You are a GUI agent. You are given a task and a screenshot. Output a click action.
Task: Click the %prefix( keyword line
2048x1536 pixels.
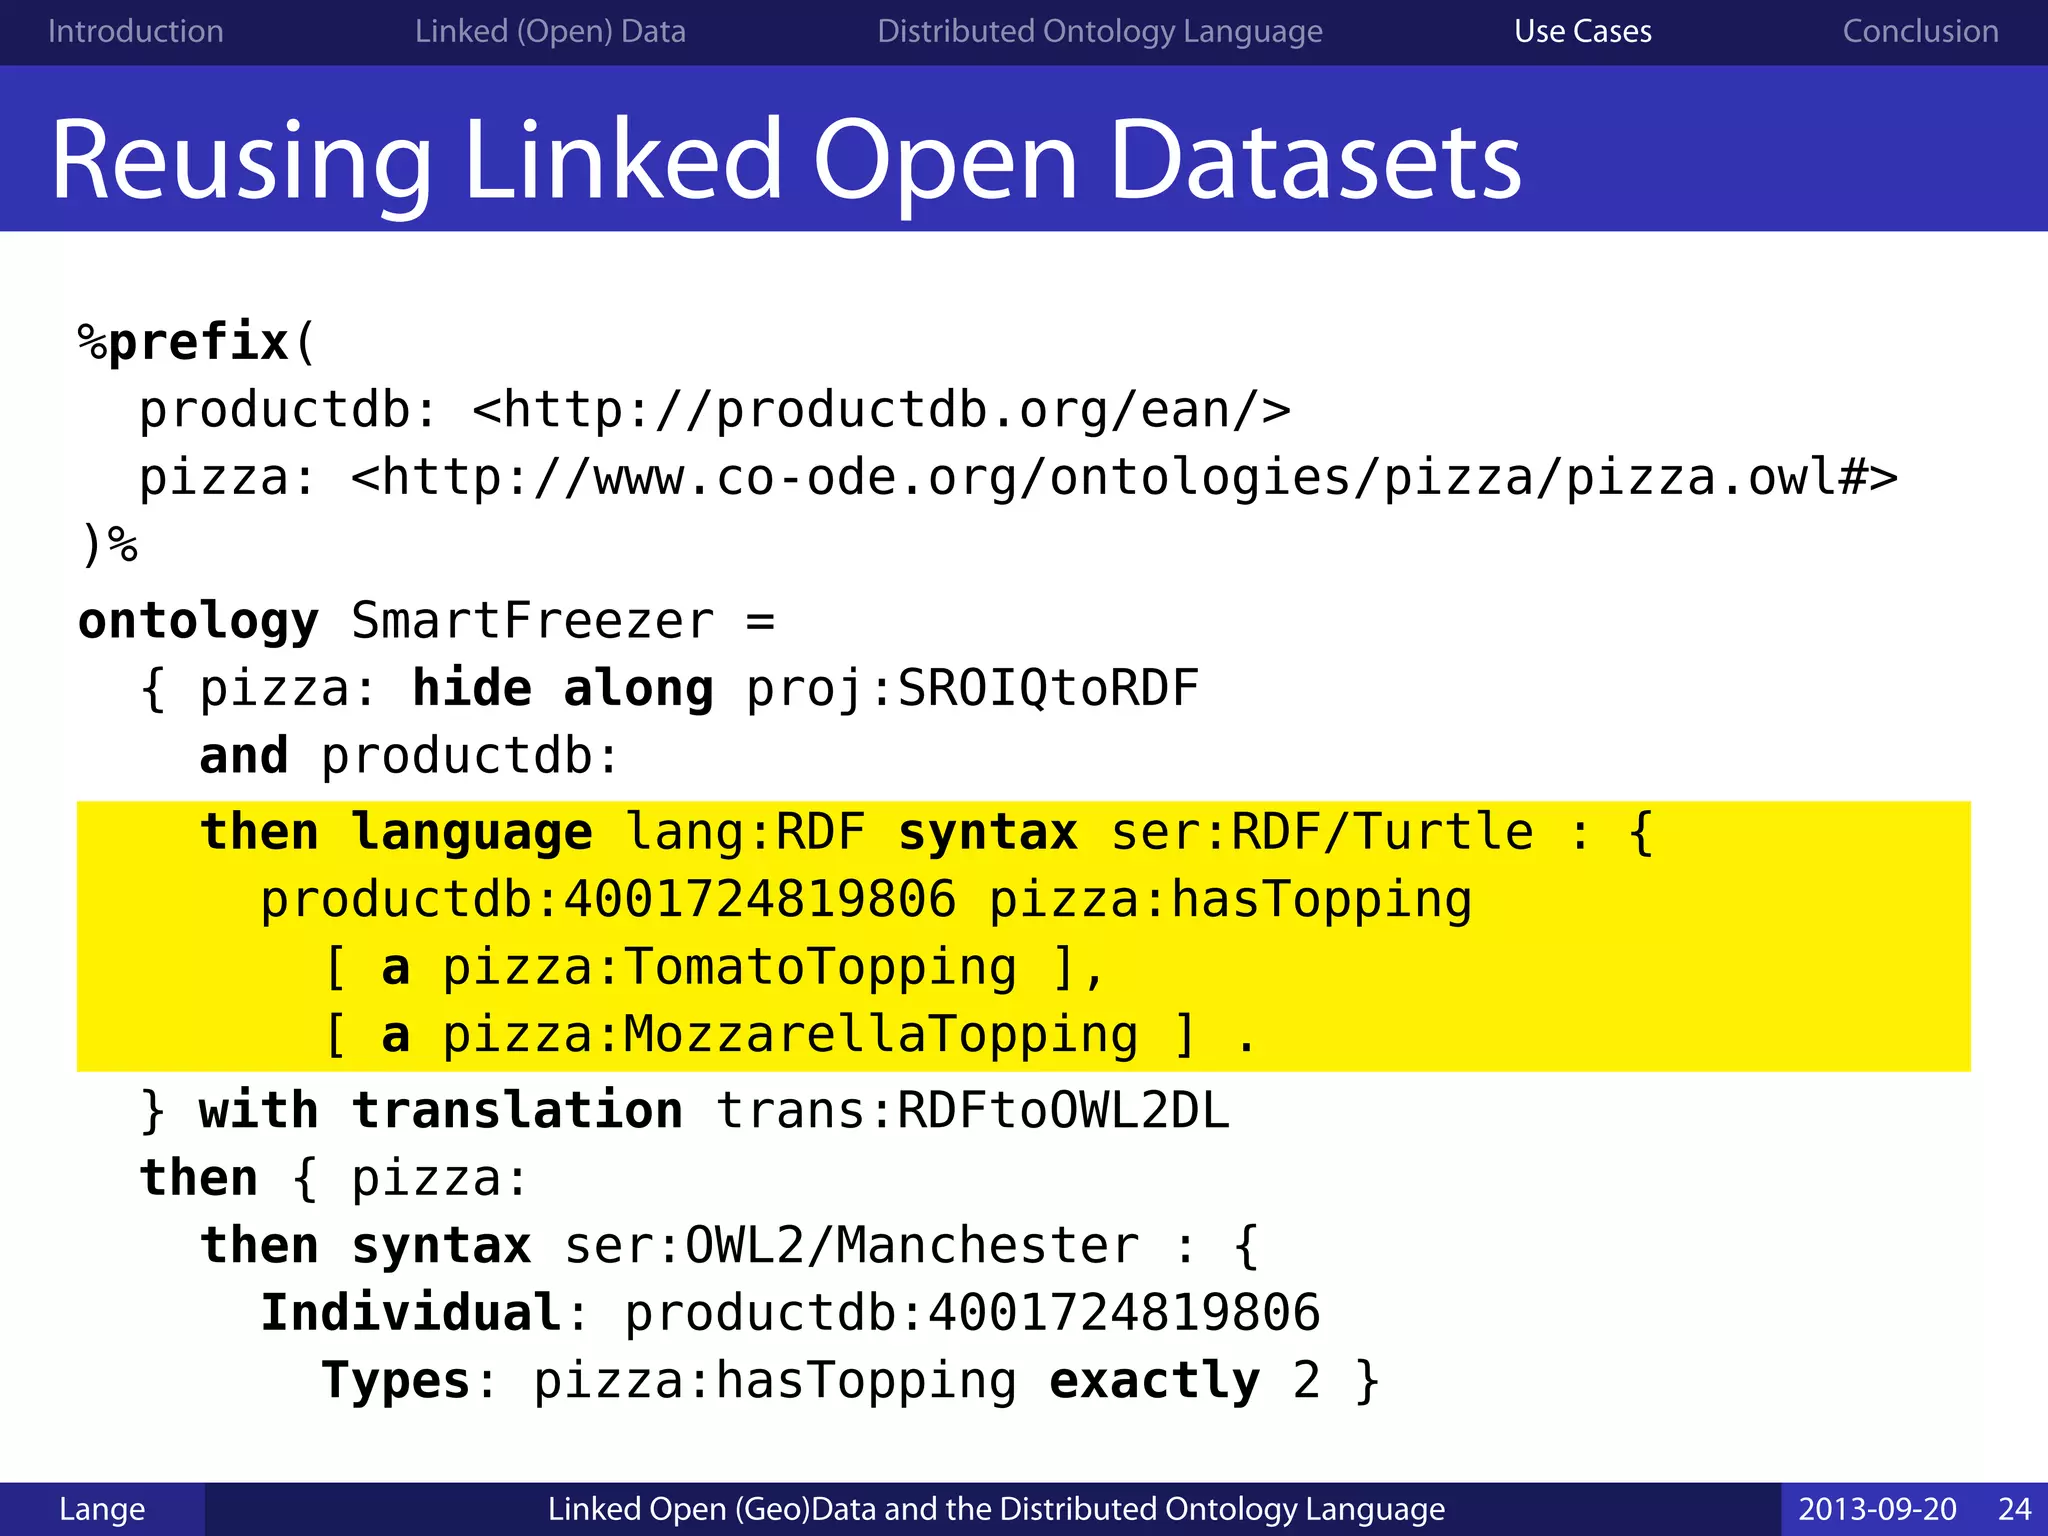click(197, 342)
